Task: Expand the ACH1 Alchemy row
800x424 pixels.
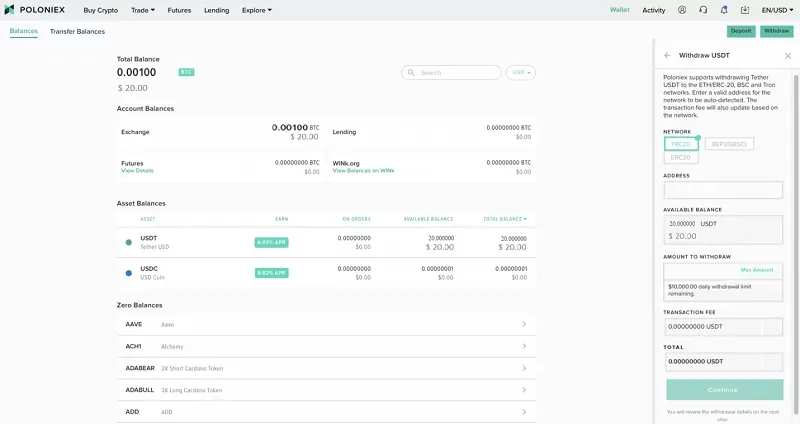Action: [326, 346]
